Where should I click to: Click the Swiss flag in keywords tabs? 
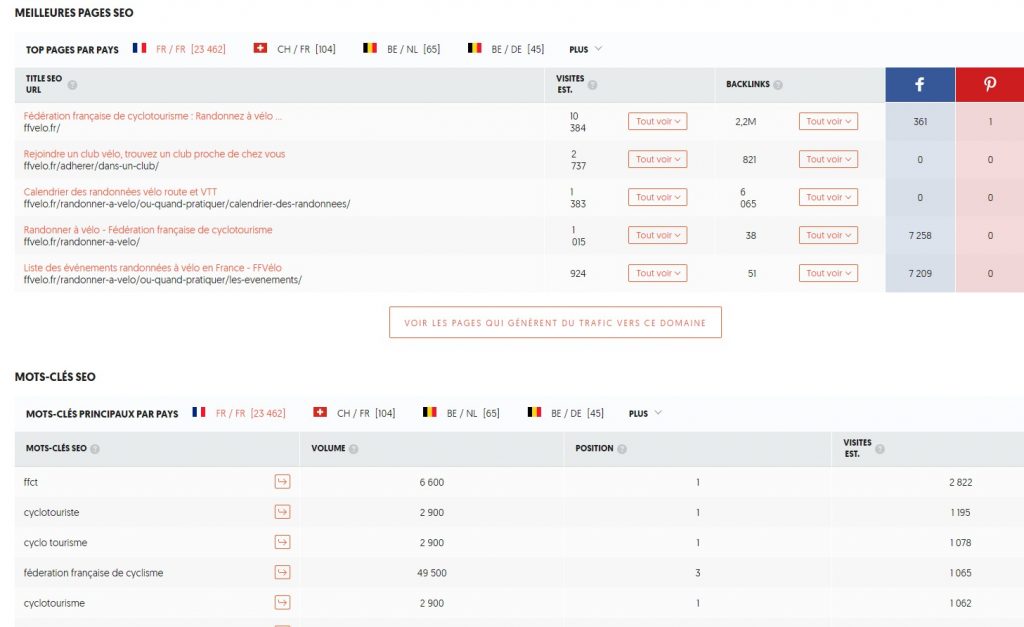coord(319,412)
